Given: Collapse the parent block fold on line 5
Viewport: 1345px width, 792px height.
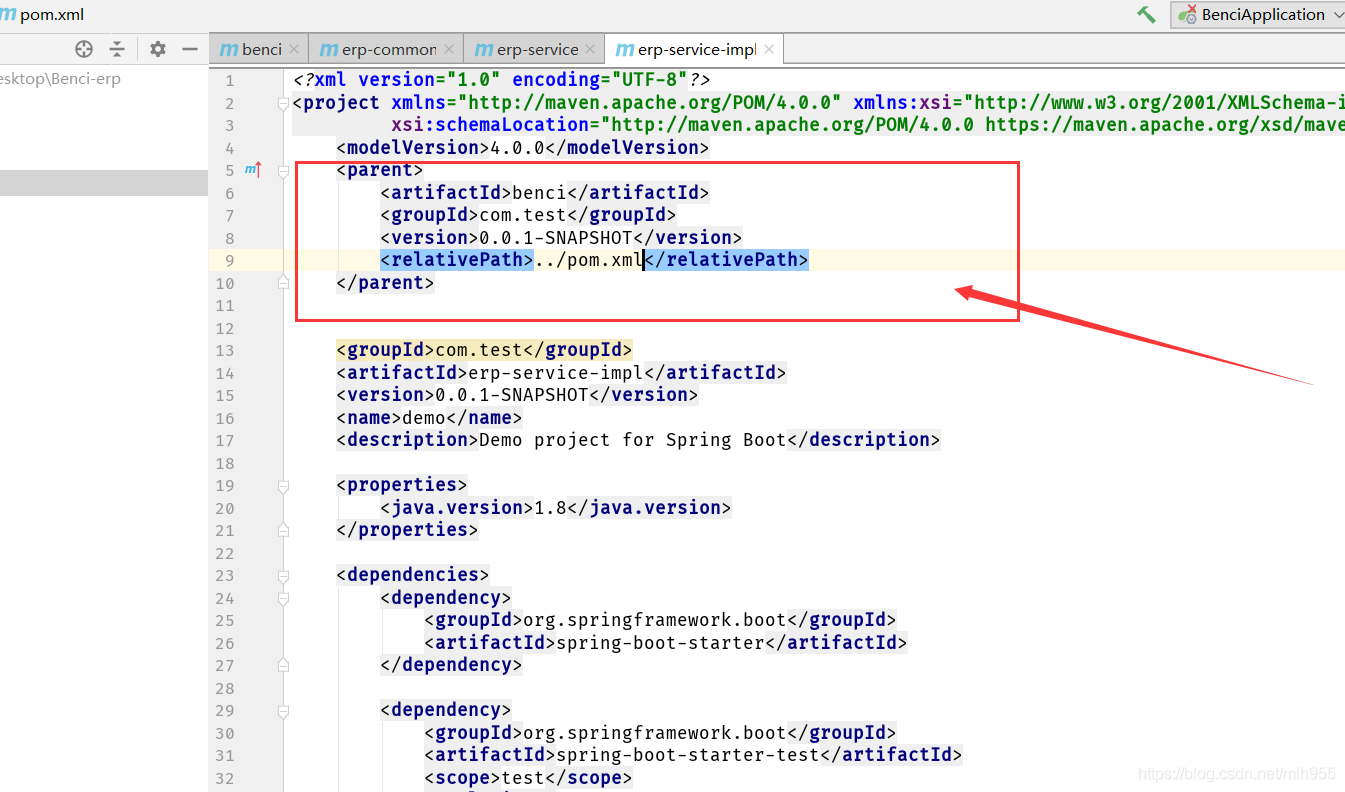Looking at the screenshot, I should tap(283, 170).
